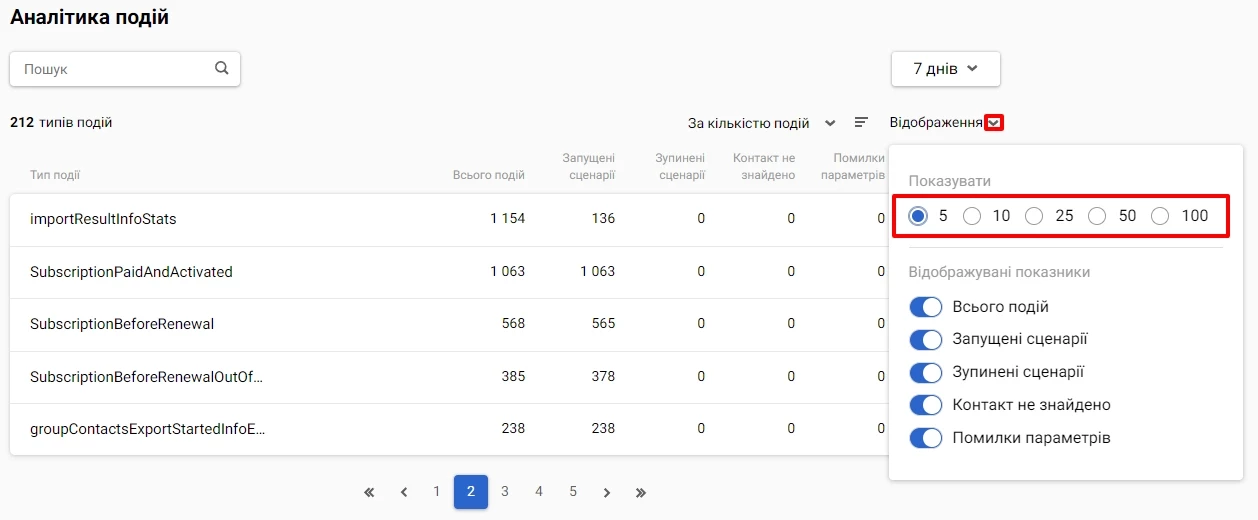Click the search magnifier icon

point(222,69)
